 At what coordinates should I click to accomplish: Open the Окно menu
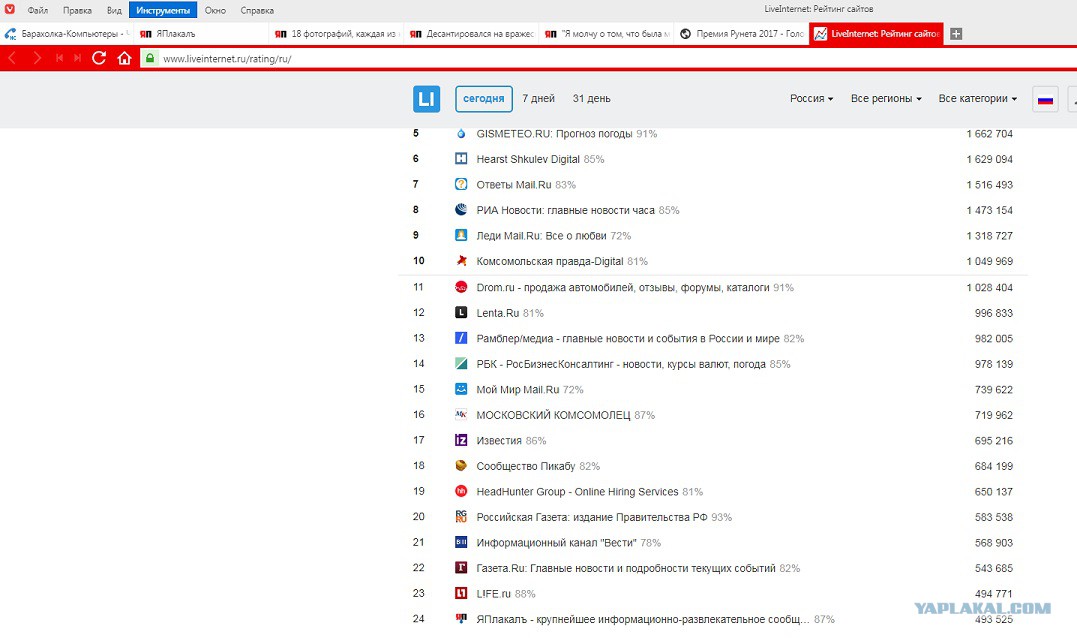tap(215, 10)
